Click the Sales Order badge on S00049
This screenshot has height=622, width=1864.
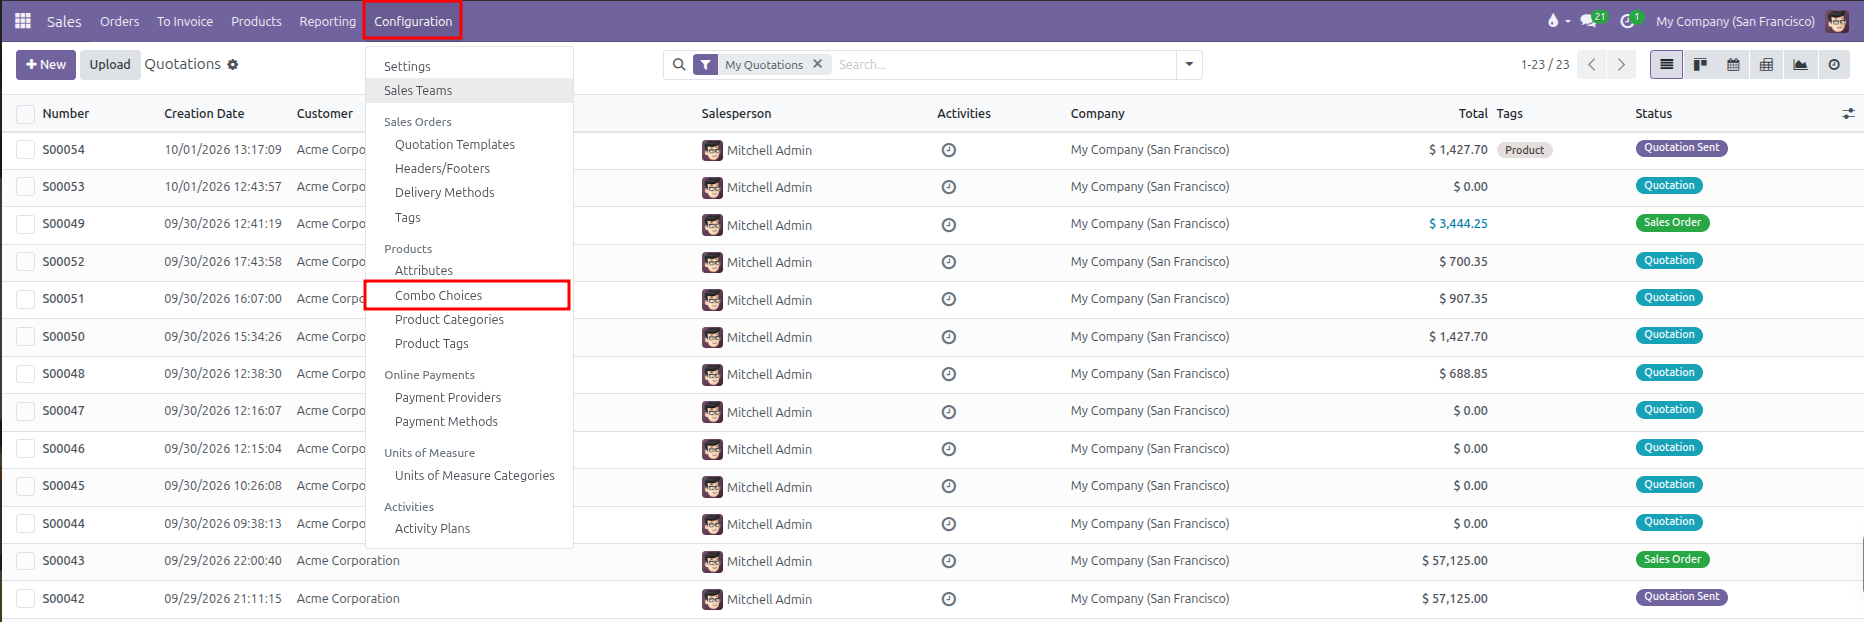(1672, 223)
